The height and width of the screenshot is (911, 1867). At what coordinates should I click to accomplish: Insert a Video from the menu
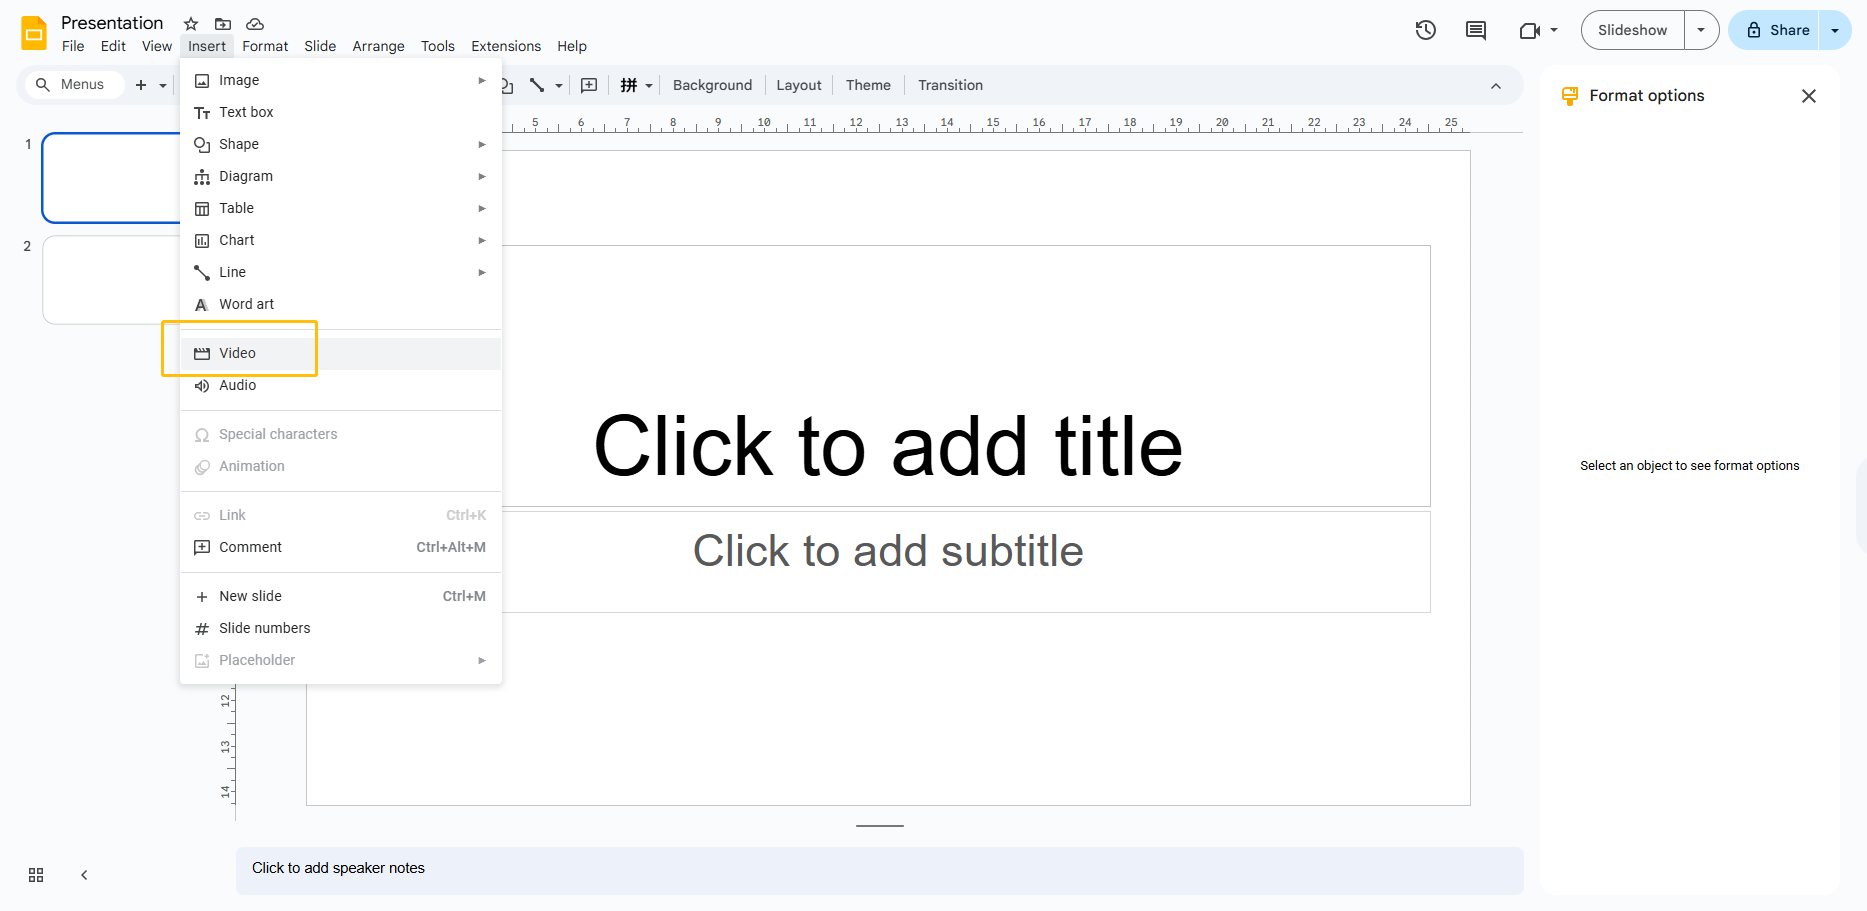point(238,353)
